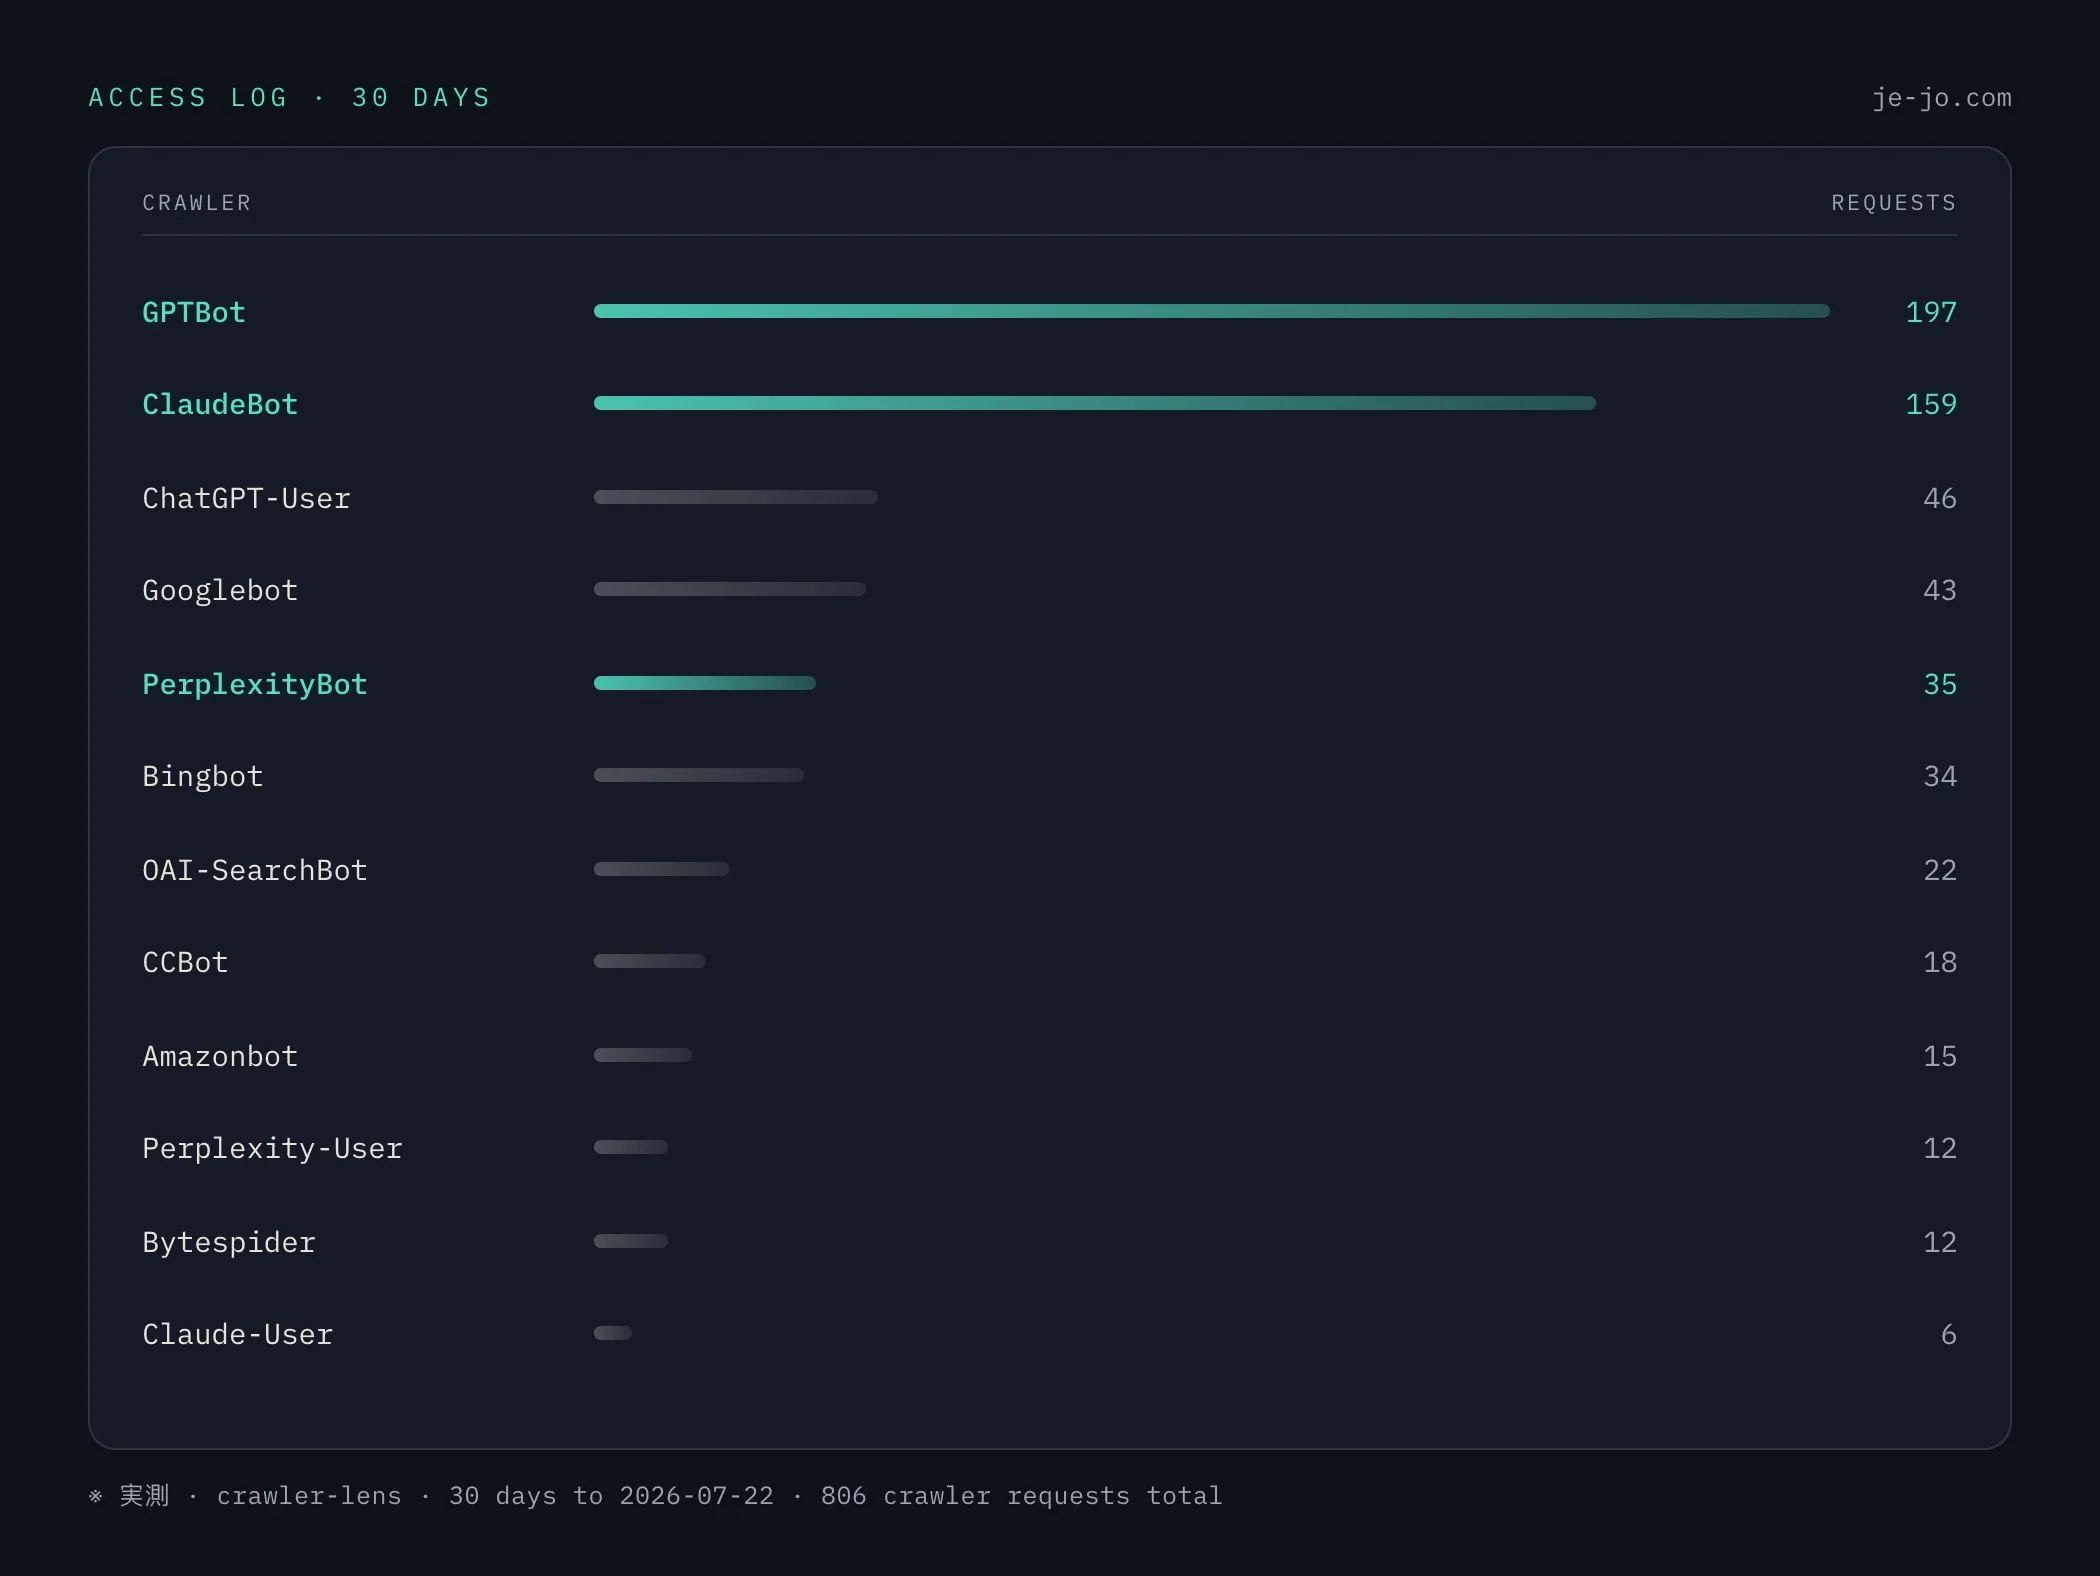
Task: Select the ClaudeBot crawler name
Action: tap(220, 404)
